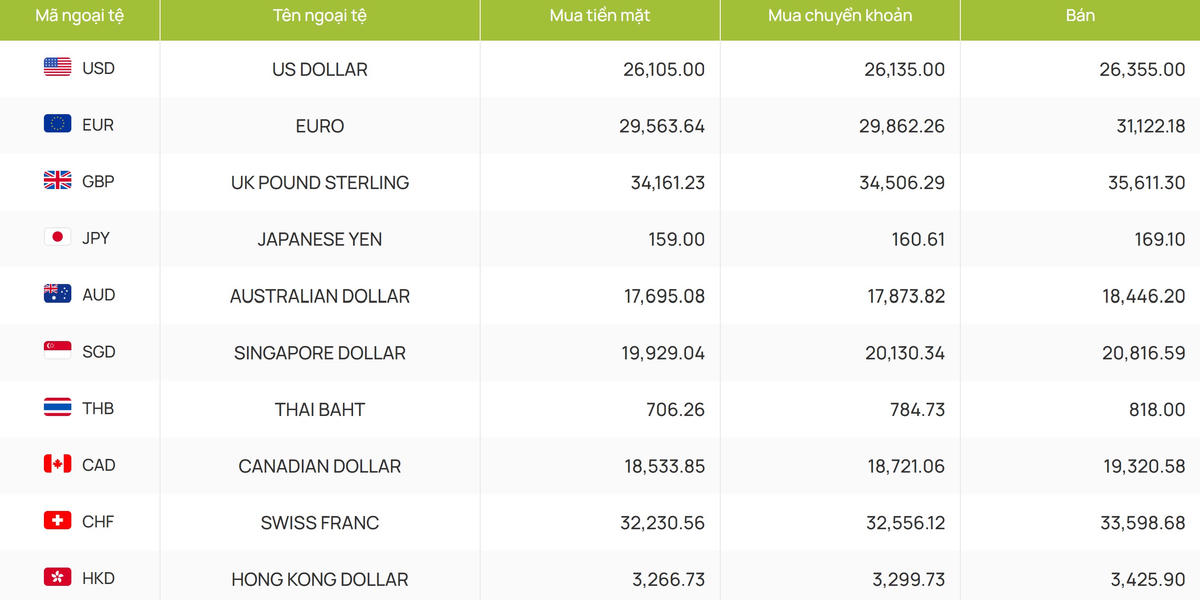Click the US DOLLAR currency name
The image size is (1200, 600).
[320, 69]
